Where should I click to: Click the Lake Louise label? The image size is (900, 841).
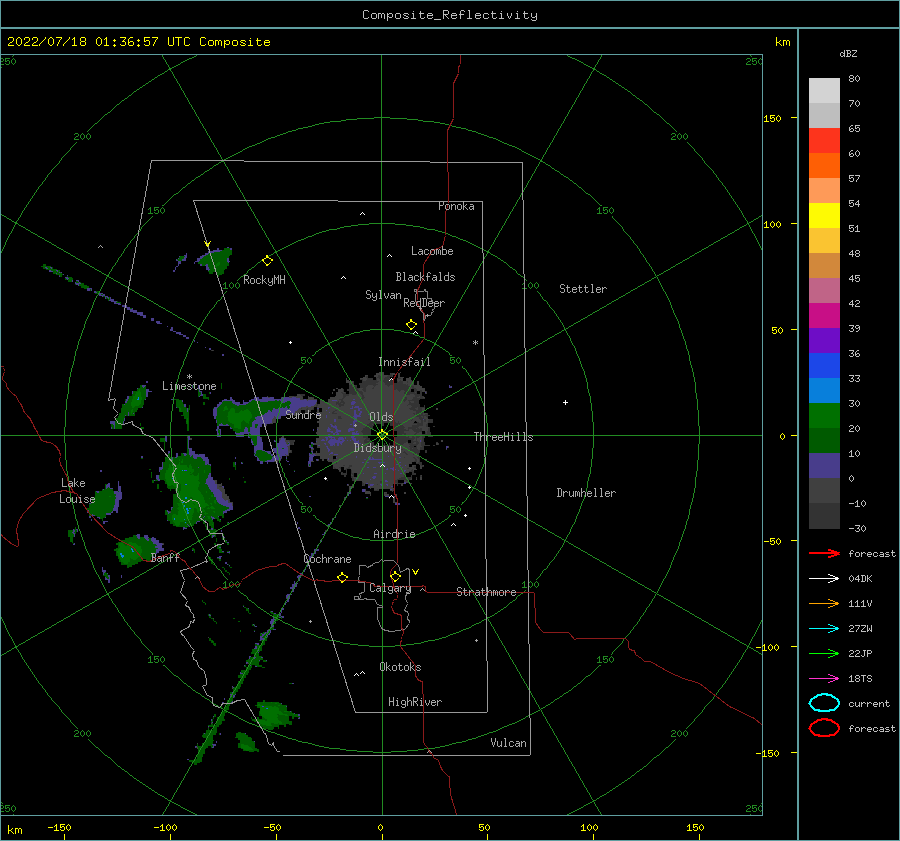[x=77, y=491]
